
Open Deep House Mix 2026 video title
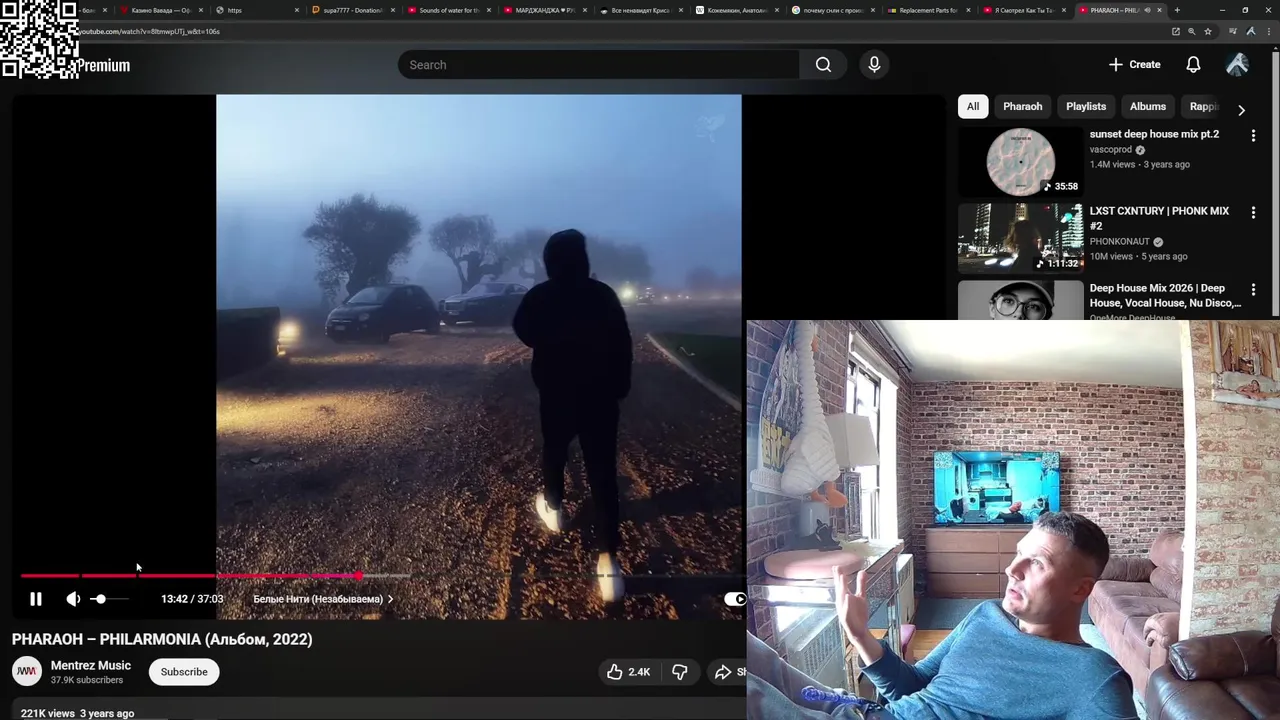coord(1165,295)
